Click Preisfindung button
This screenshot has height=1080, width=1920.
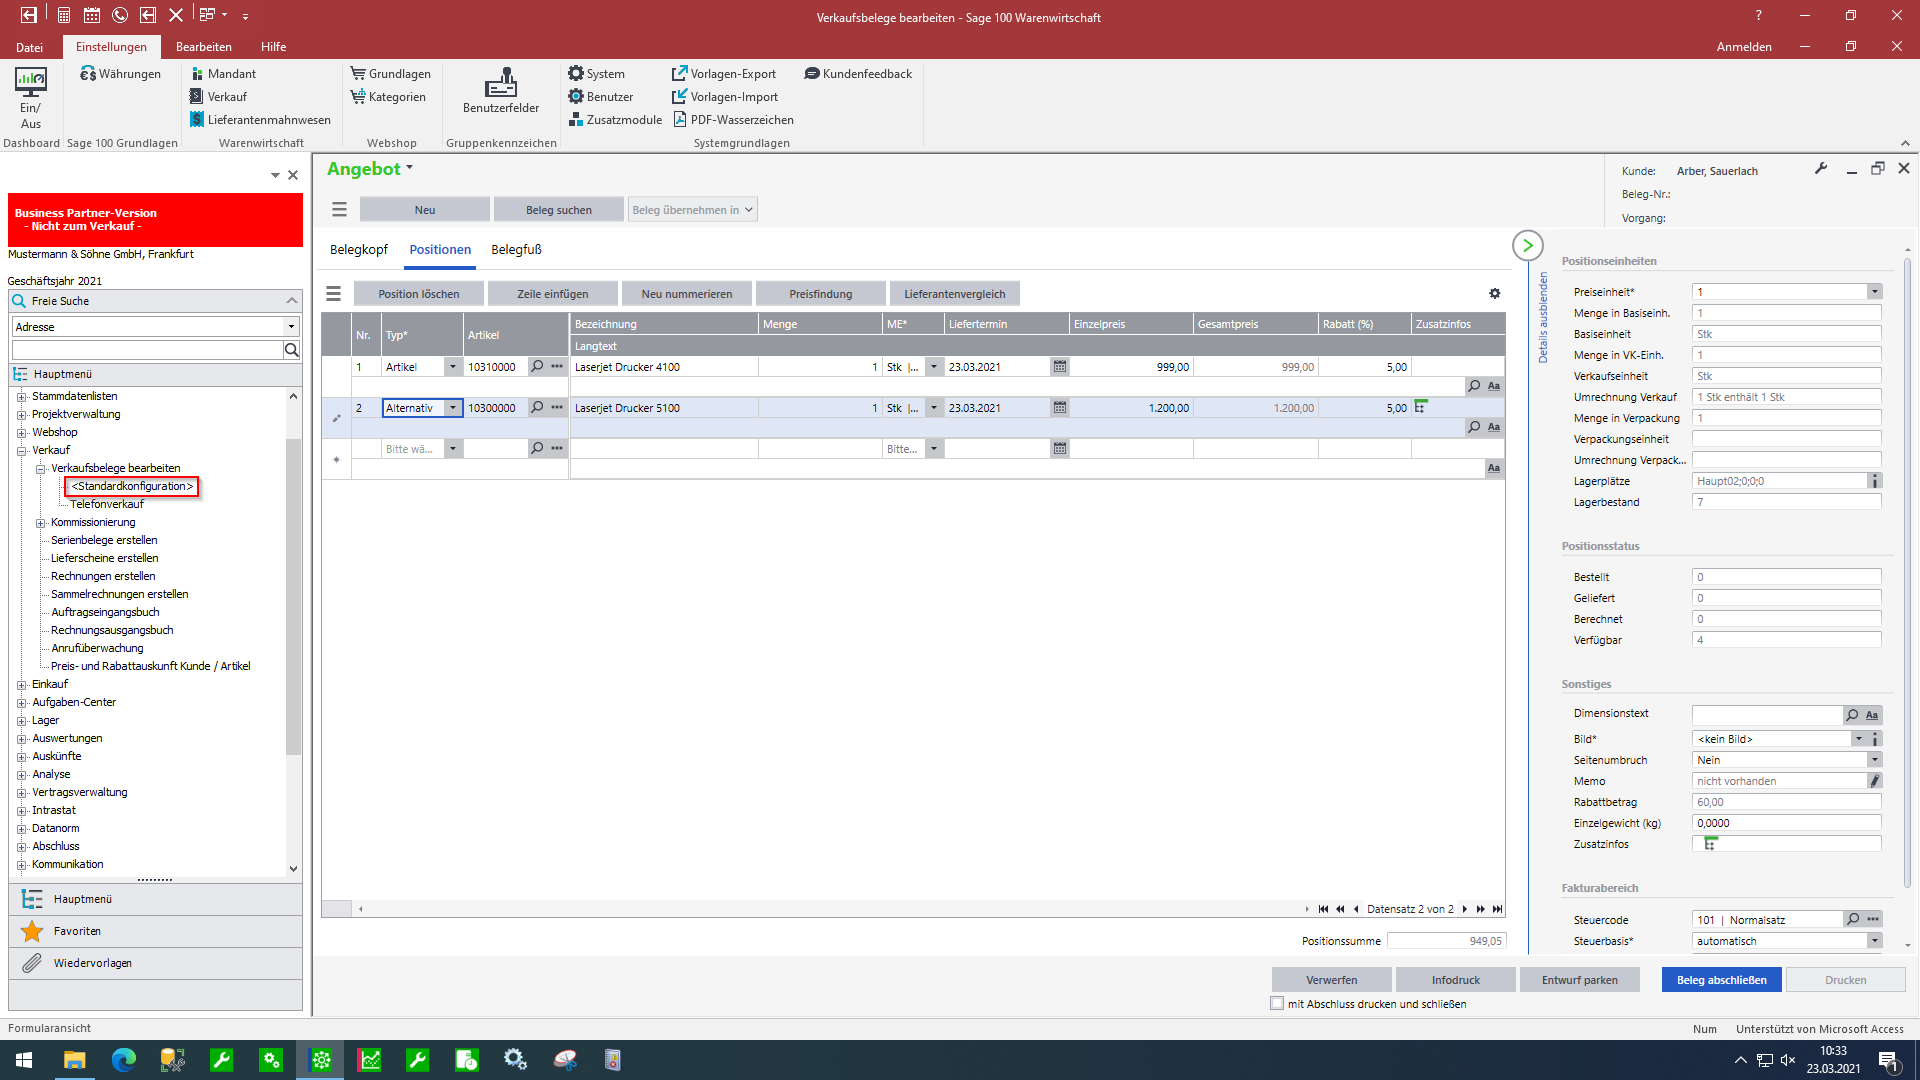click(x=821, y=294)
